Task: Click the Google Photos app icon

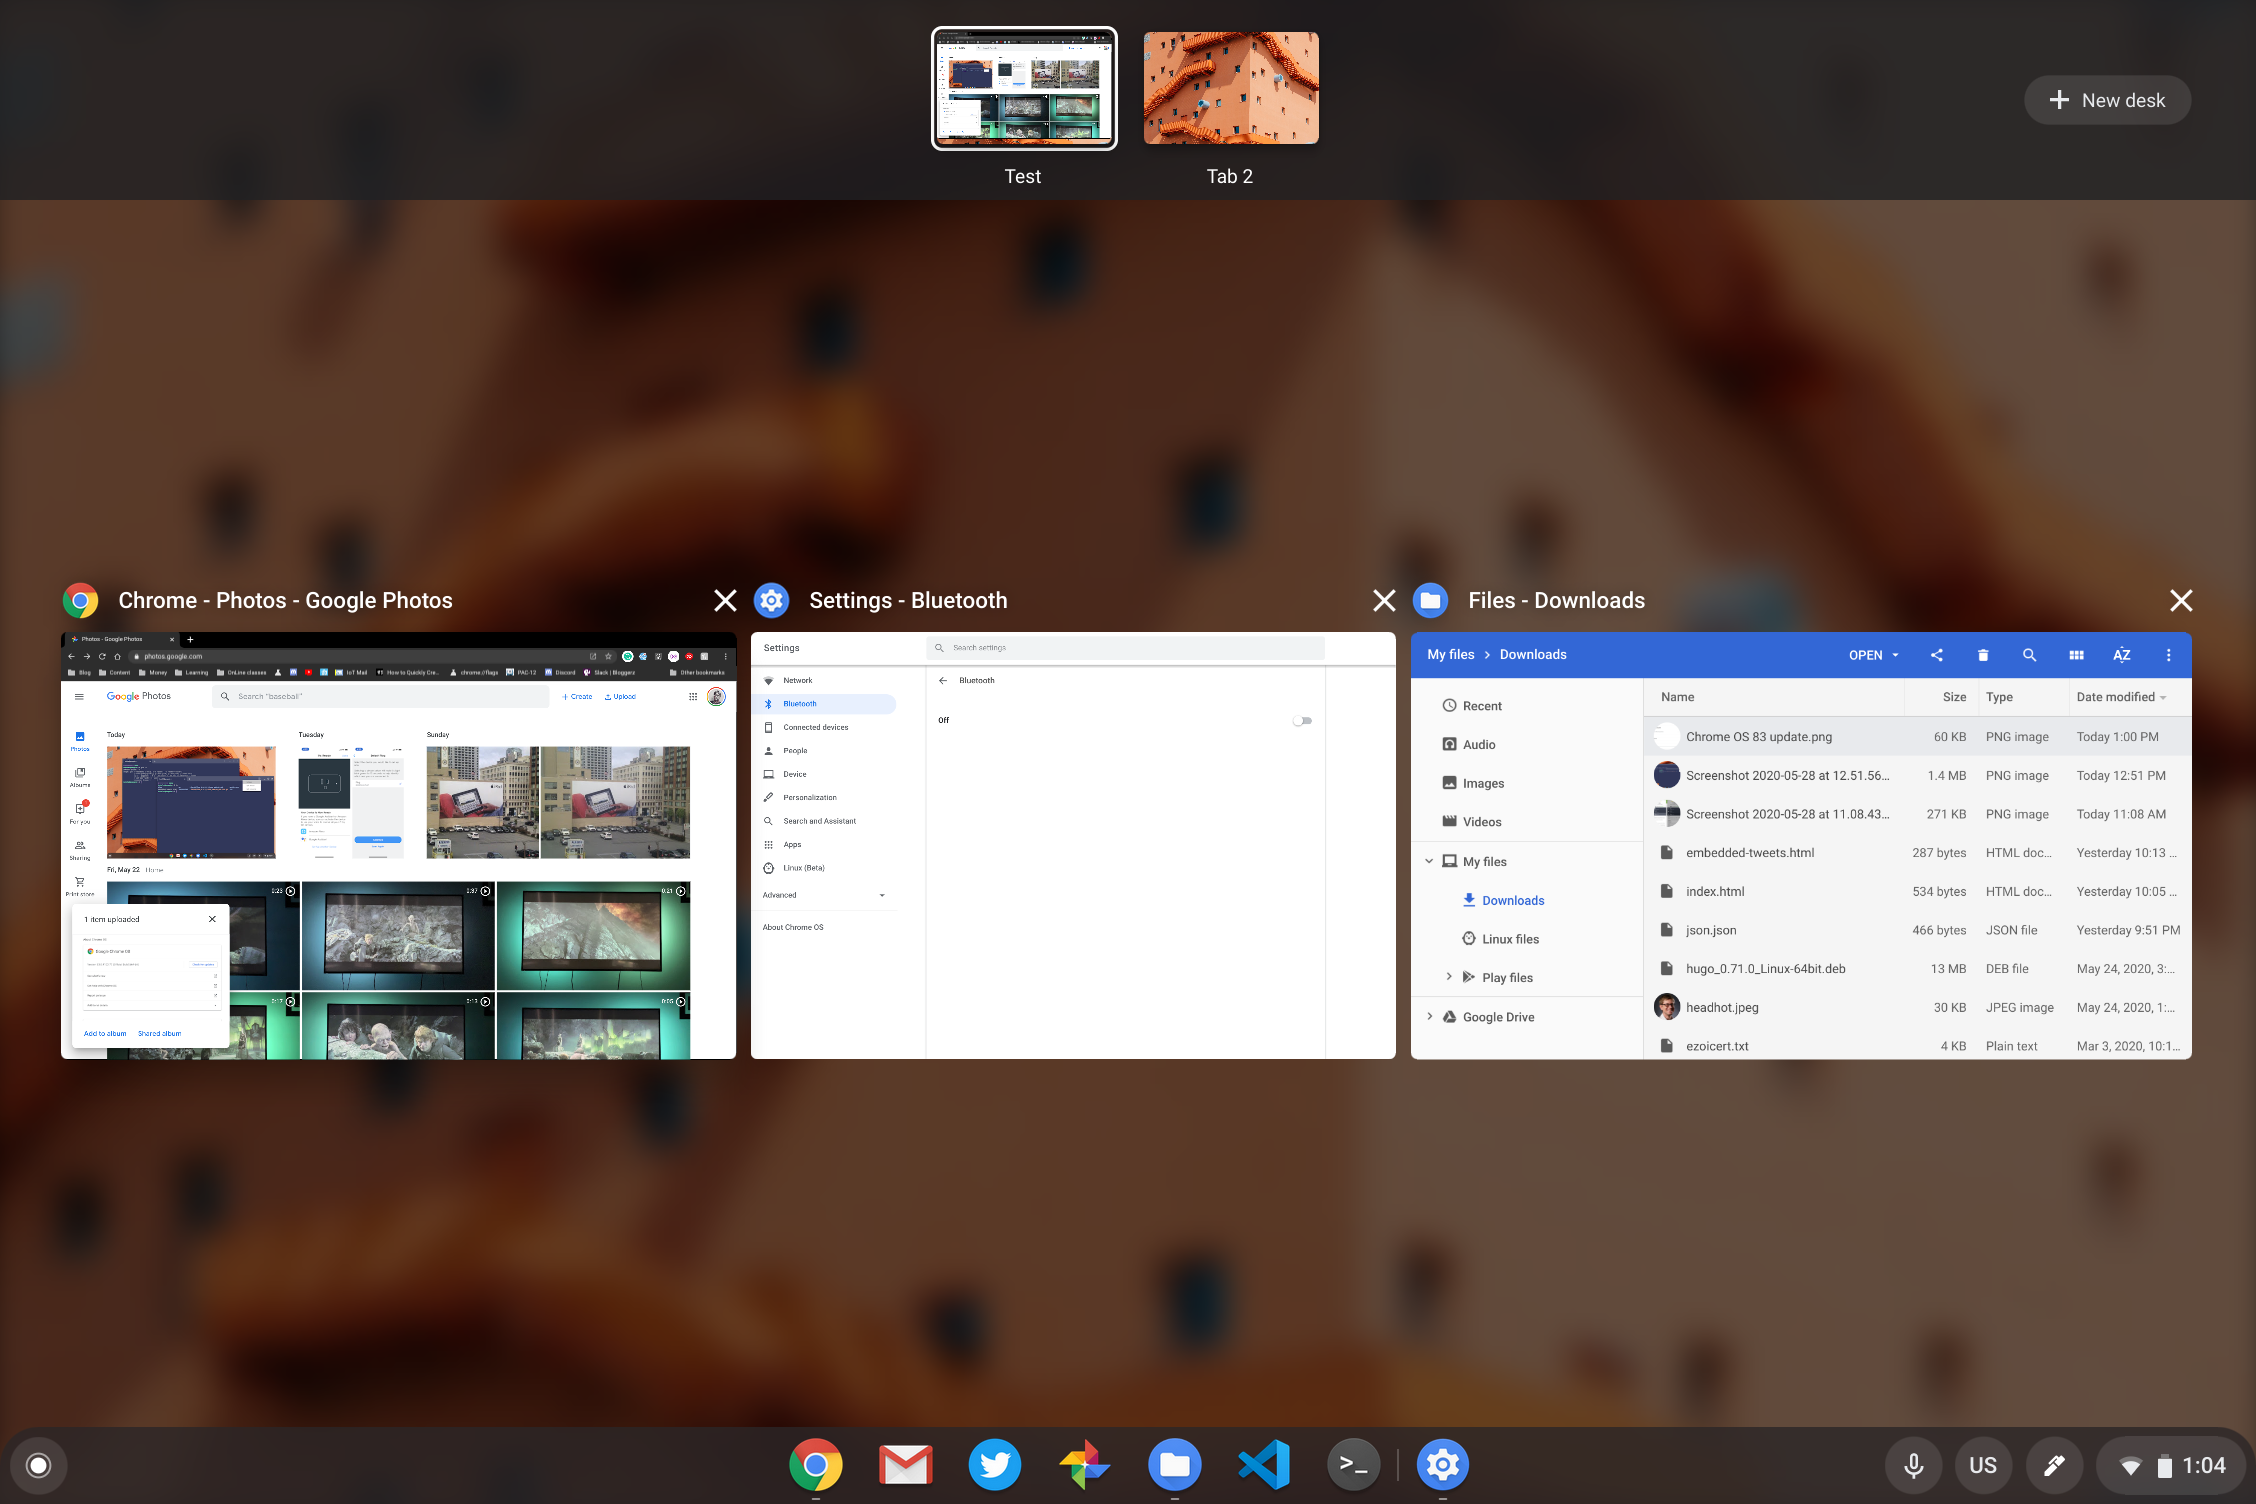Action: point(1084,1462)
